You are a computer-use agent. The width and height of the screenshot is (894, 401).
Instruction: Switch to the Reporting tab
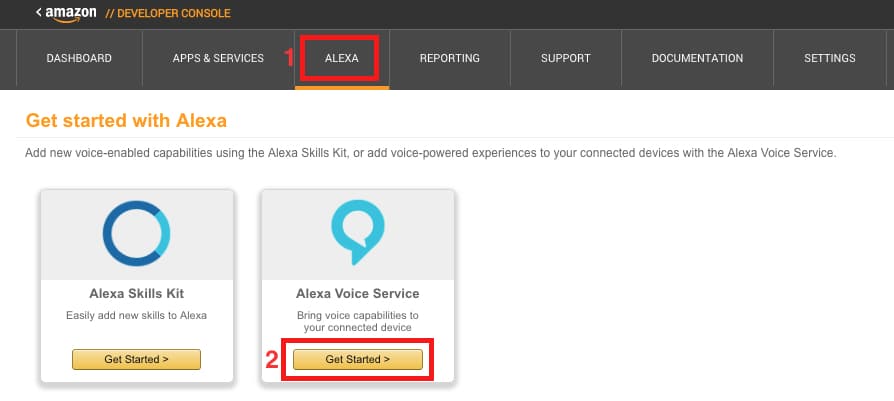(450, 58)
